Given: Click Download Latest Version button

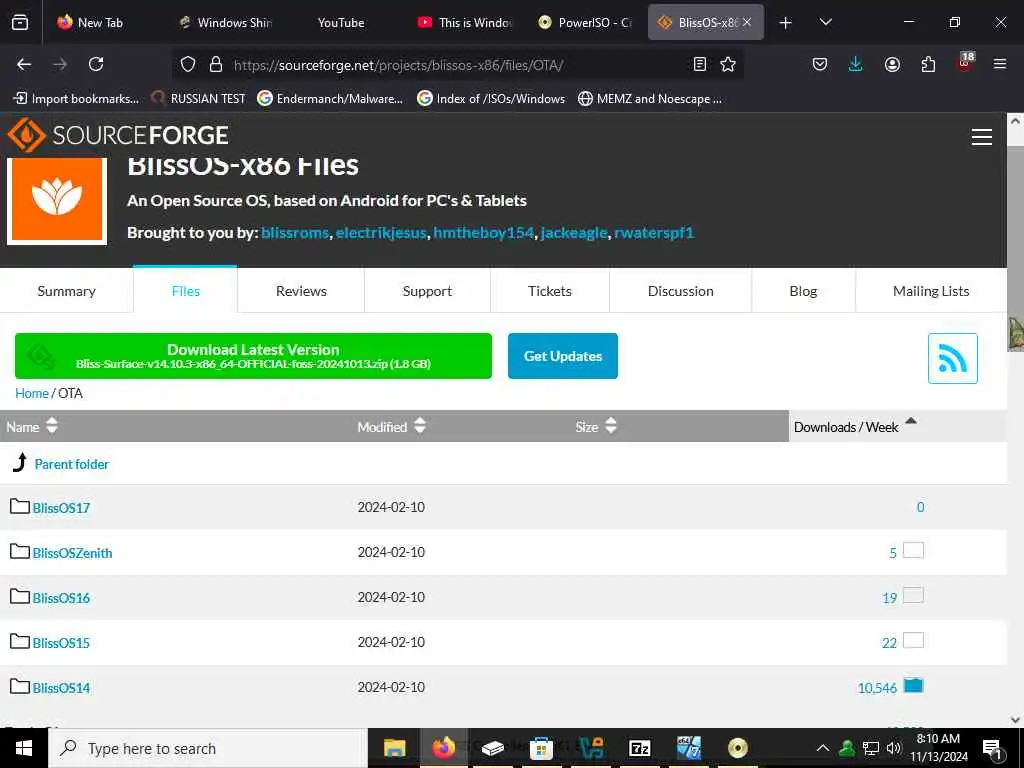Looking at the screenshot, I should click(x=253, y=356).
